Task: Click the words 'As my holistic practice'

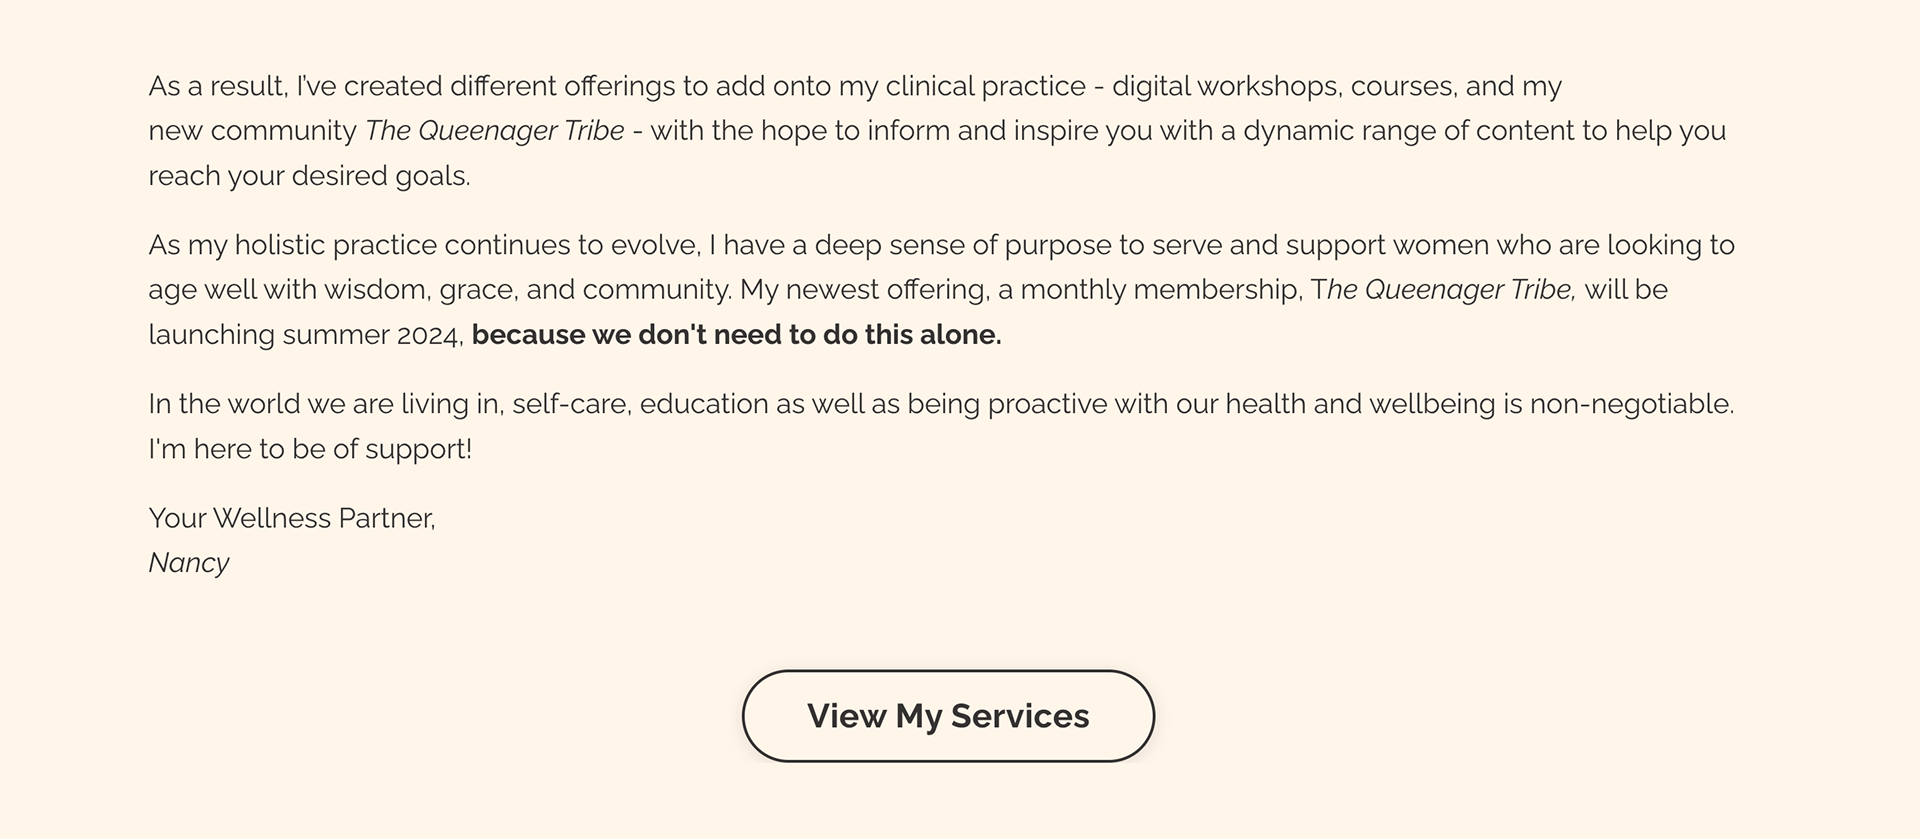Action: tap(293, 245)
